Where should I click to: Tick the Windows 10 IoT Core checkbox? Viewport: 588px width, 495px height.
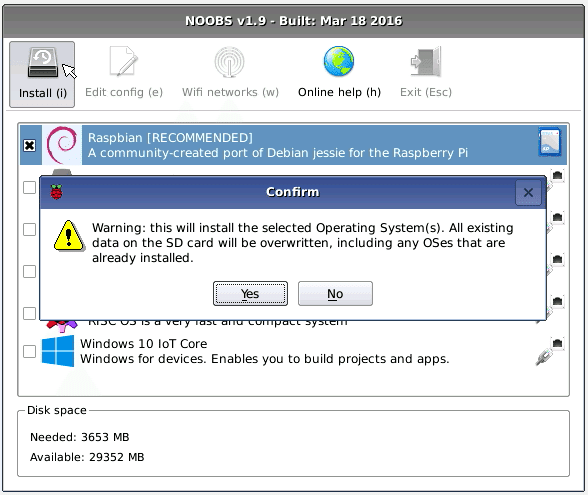click(x=30, y=351)
